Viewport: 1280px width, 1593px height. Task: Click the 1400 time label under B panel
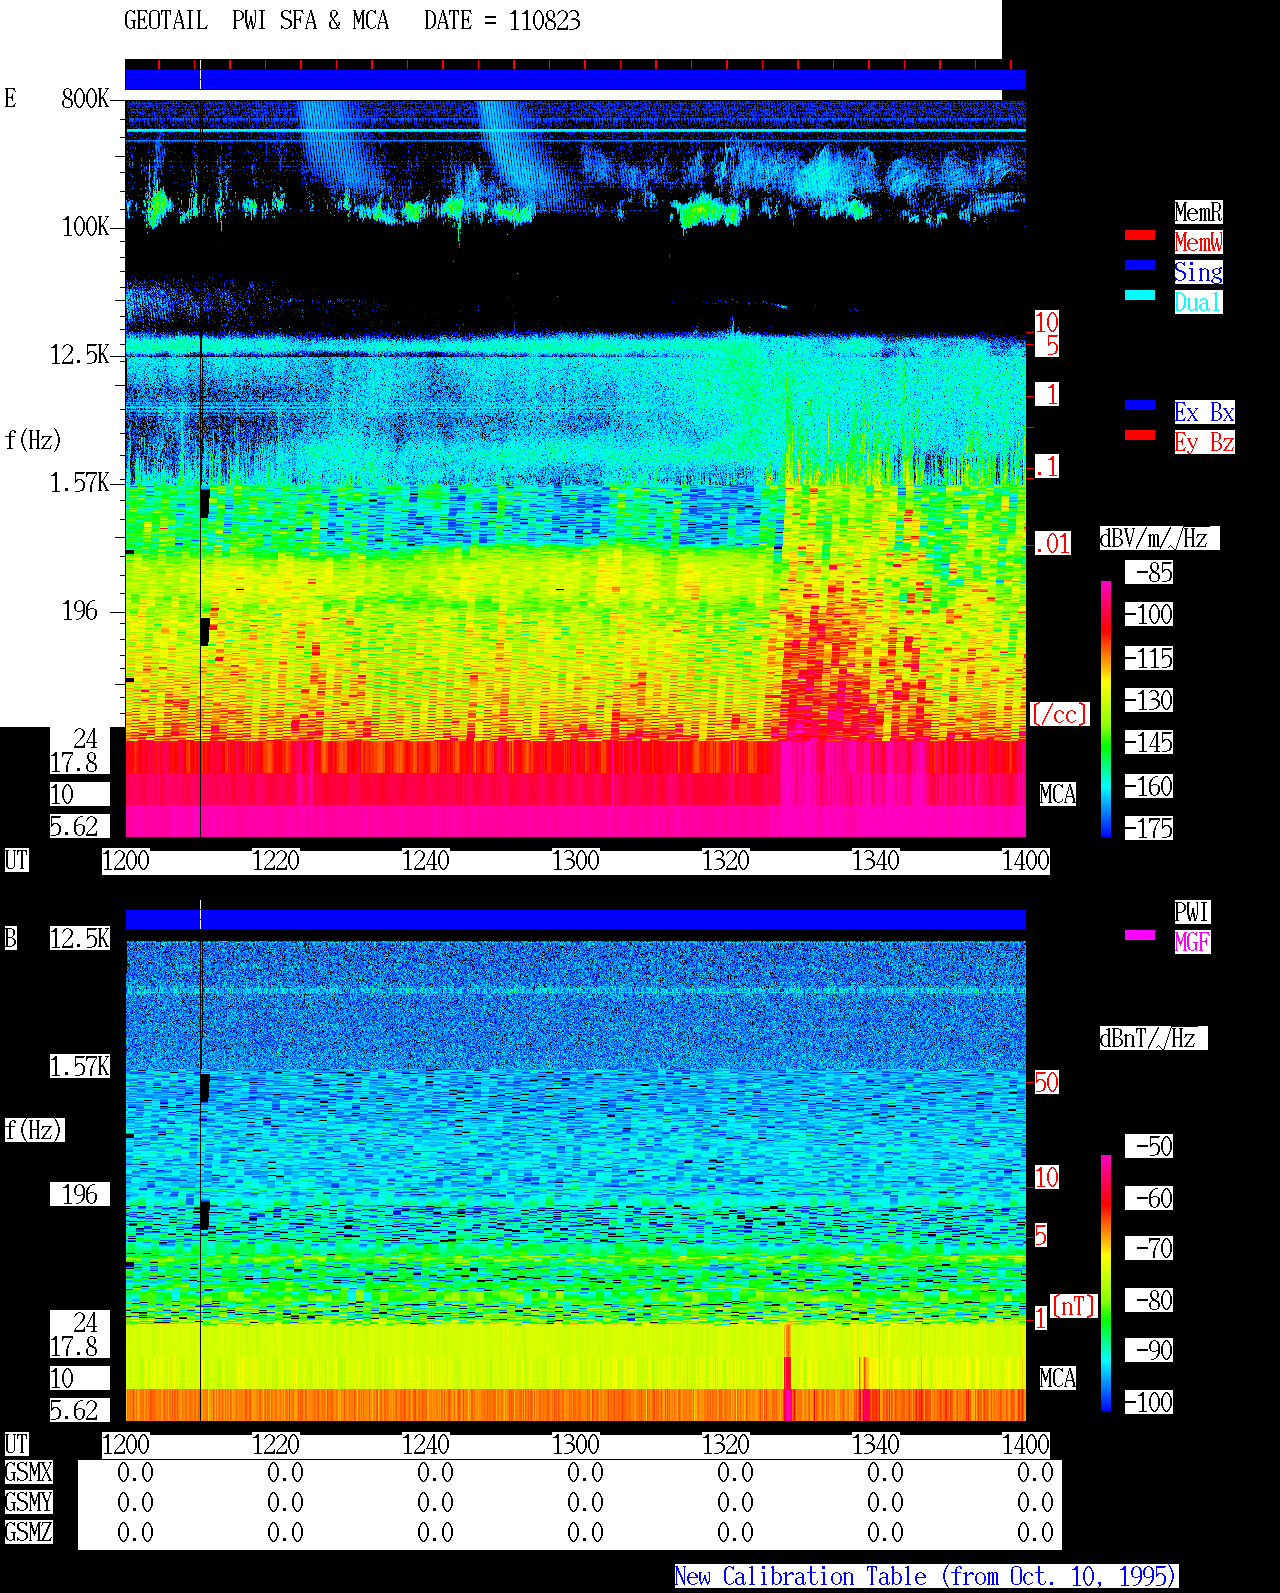pyautogui.click(x=1026, y=1445)
